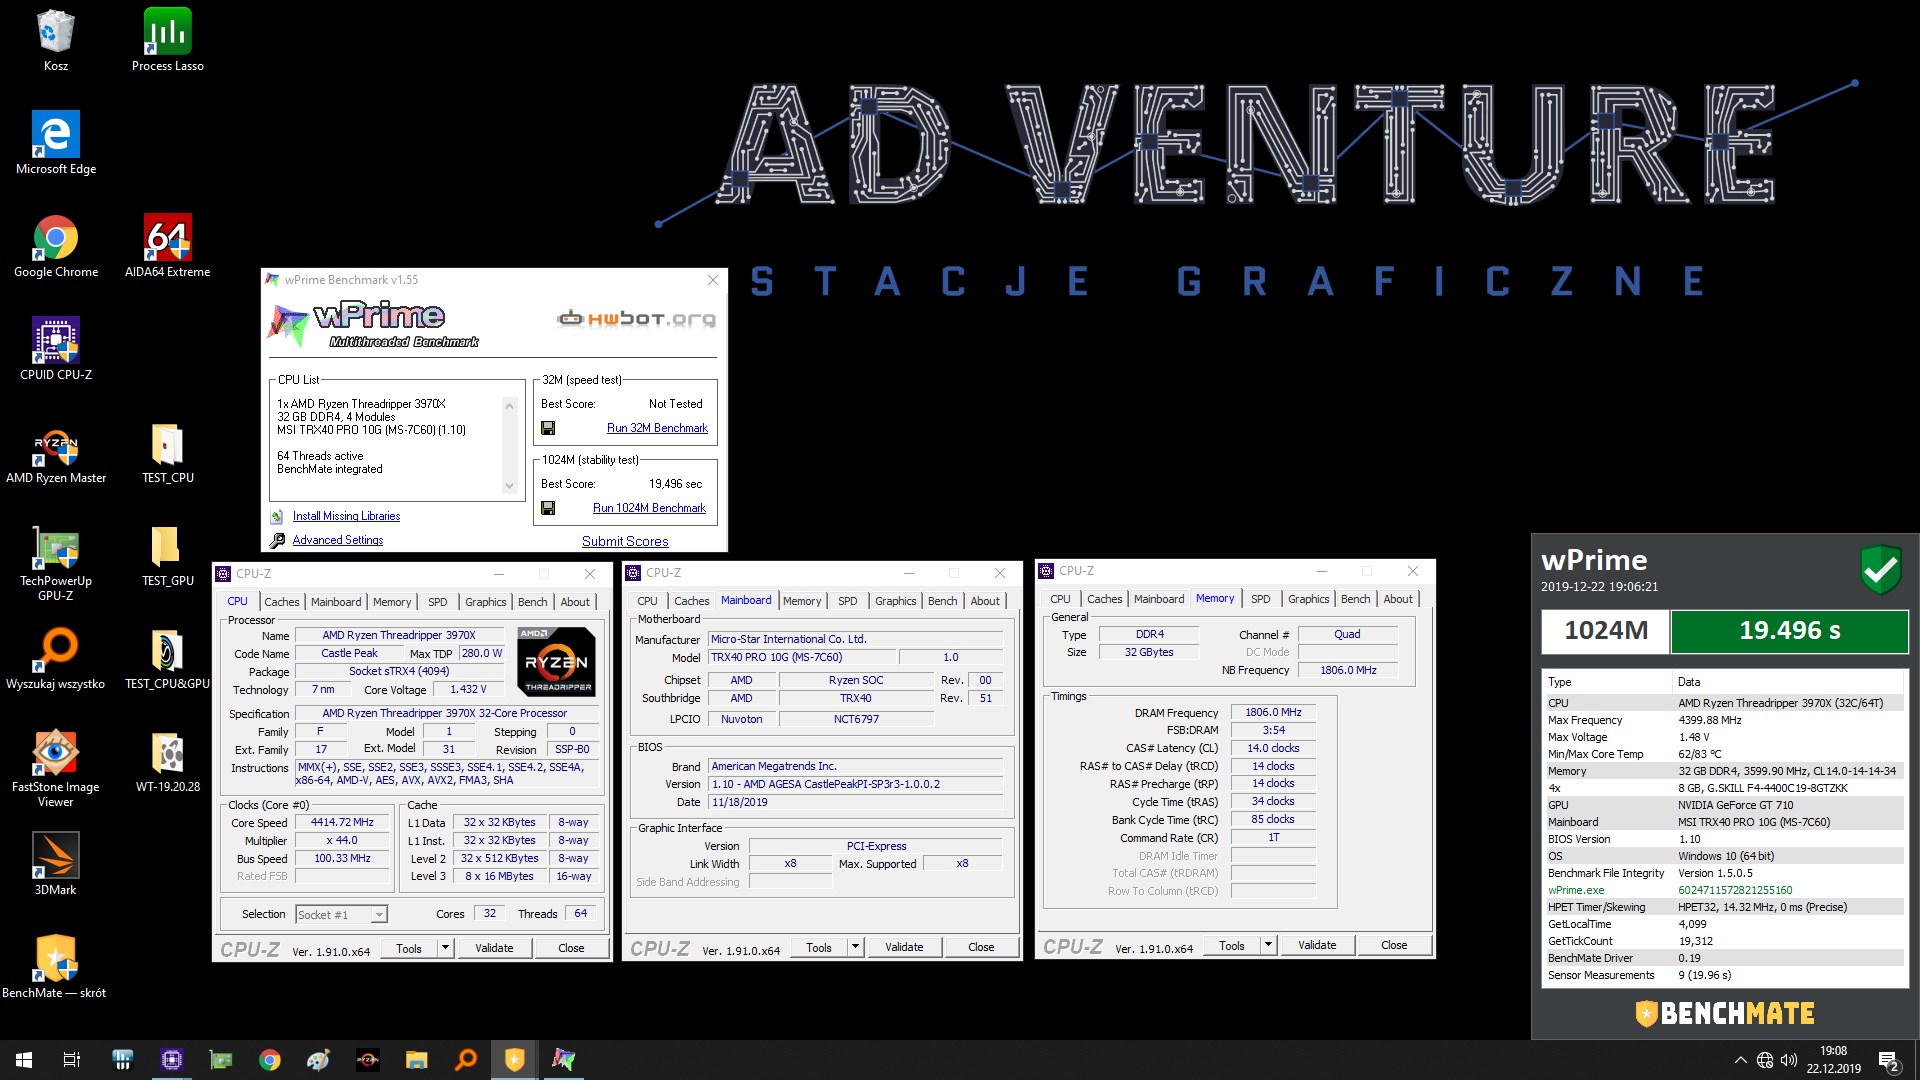Screen dimensions: 1920x1080
Task: Click Validate in first CPU-Z window
Action: click(x=494, y=948)
